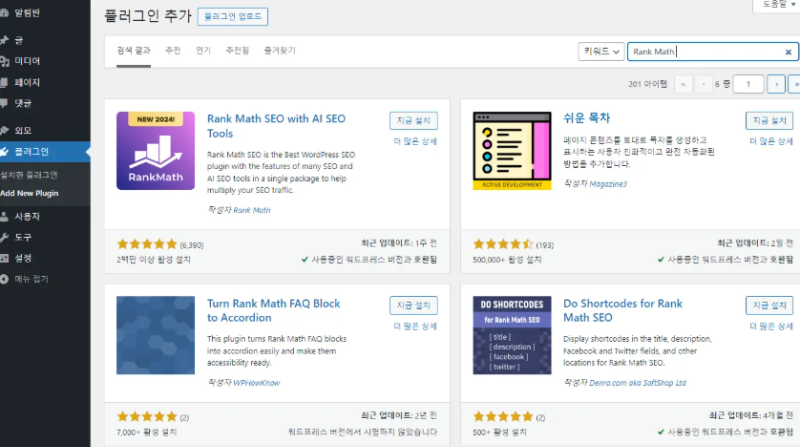Open the 설정 settings sliders icon
The width and height of the screenshot is (800, 447).
point(4,258)
